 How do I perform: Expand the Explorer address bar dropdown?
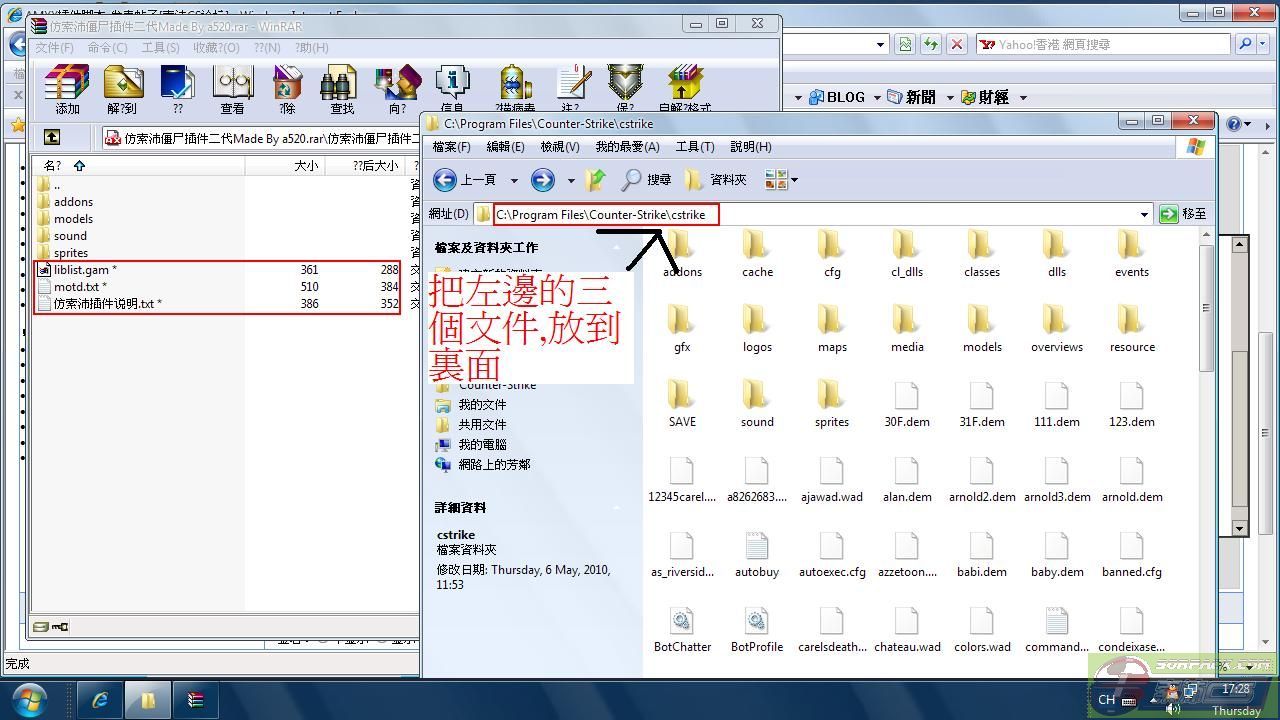pos(1144,214)
